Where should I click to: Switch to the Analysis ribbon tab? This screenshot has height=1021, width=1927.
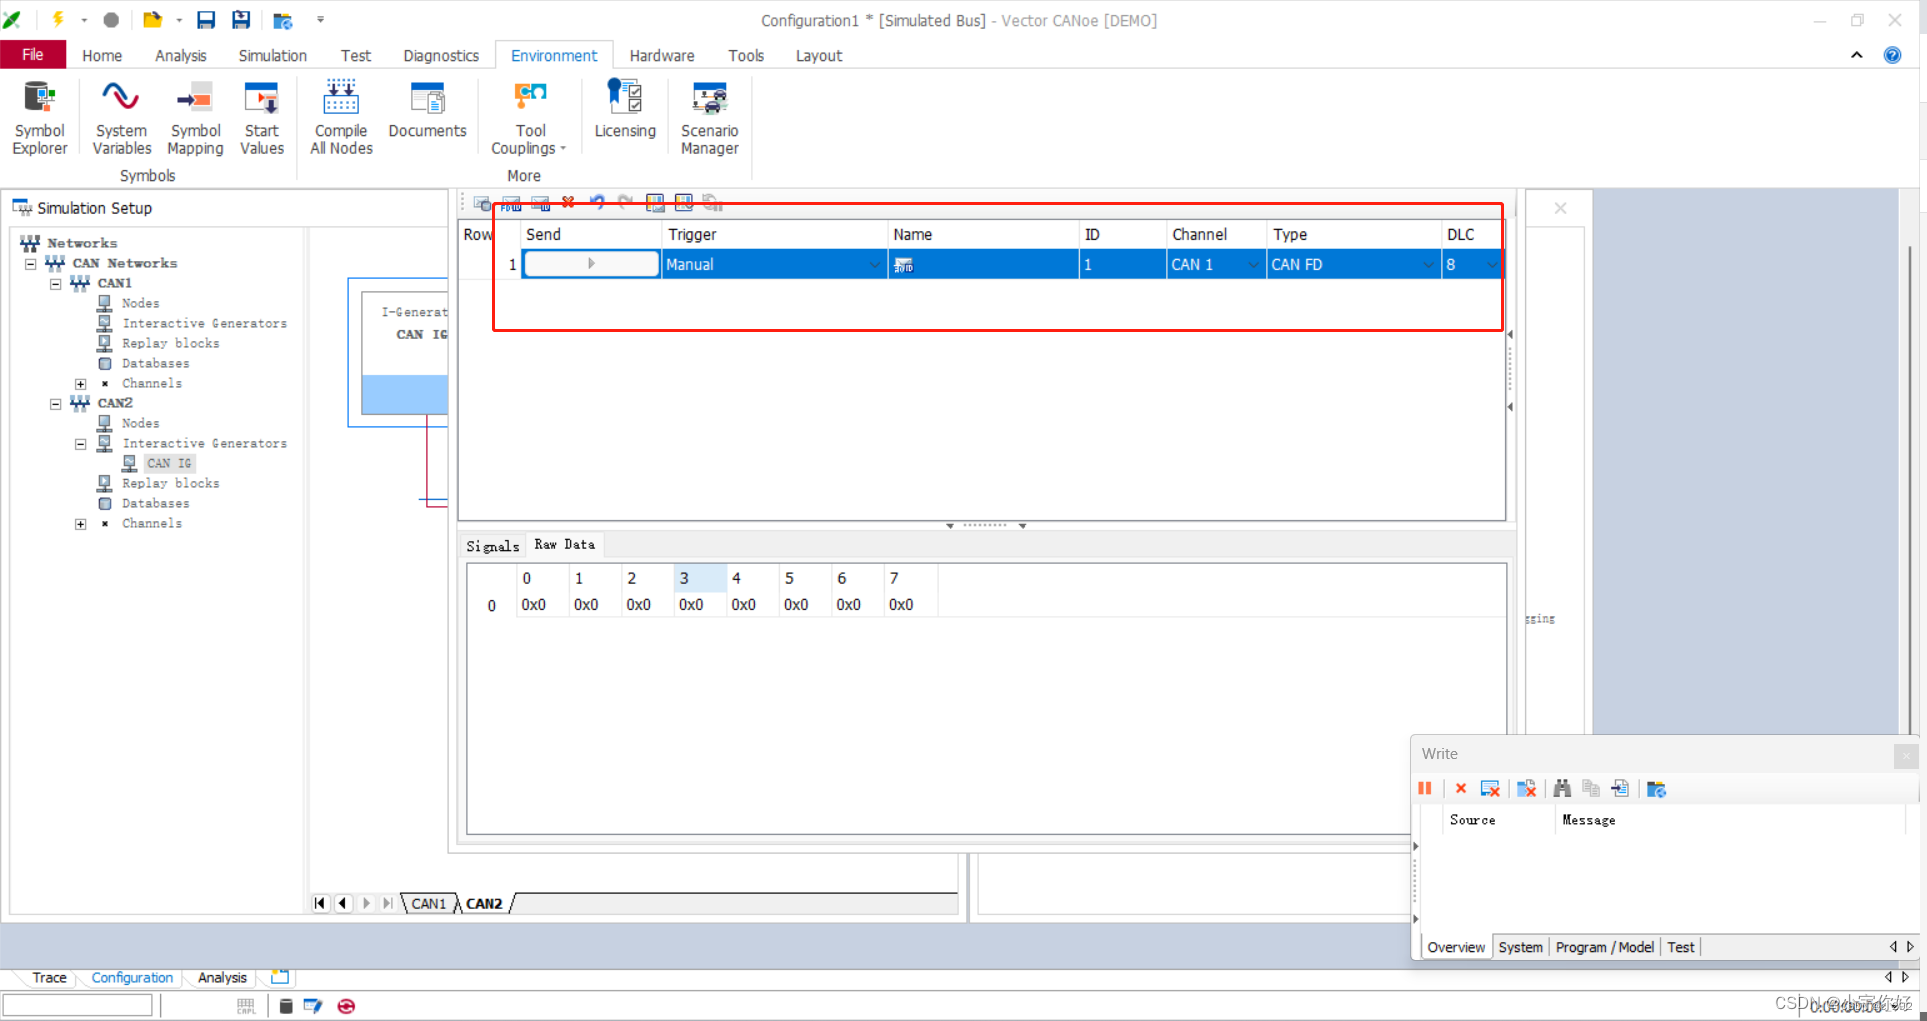pyautogui.click(x=181, y=56)
